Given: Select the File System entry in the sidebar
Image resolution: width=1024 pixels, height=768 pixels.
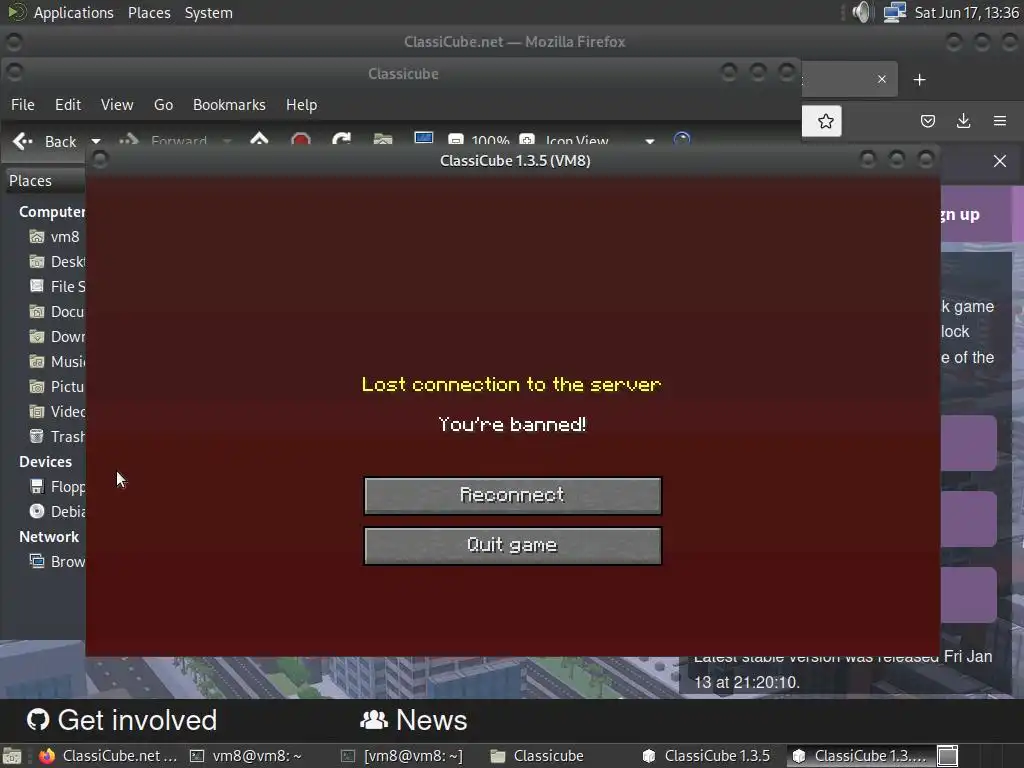Looking at the screenshot, I should [x=57, y=287].
